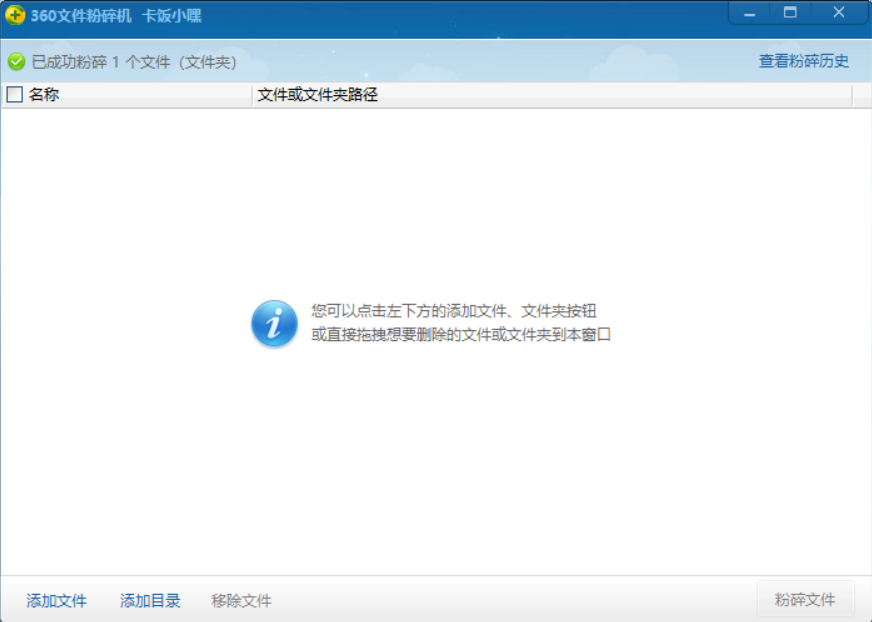Click the 已成功粉碎 1 个文件 status text
Viewport: 872px width, 622px height.
134,62
